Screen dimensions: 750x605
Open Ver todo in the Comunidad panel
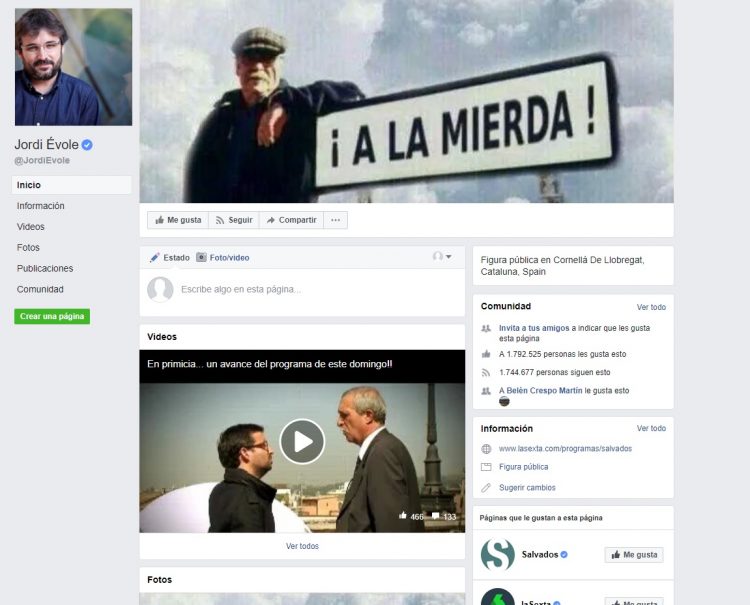pyautogui.click(x=651, y=307)
